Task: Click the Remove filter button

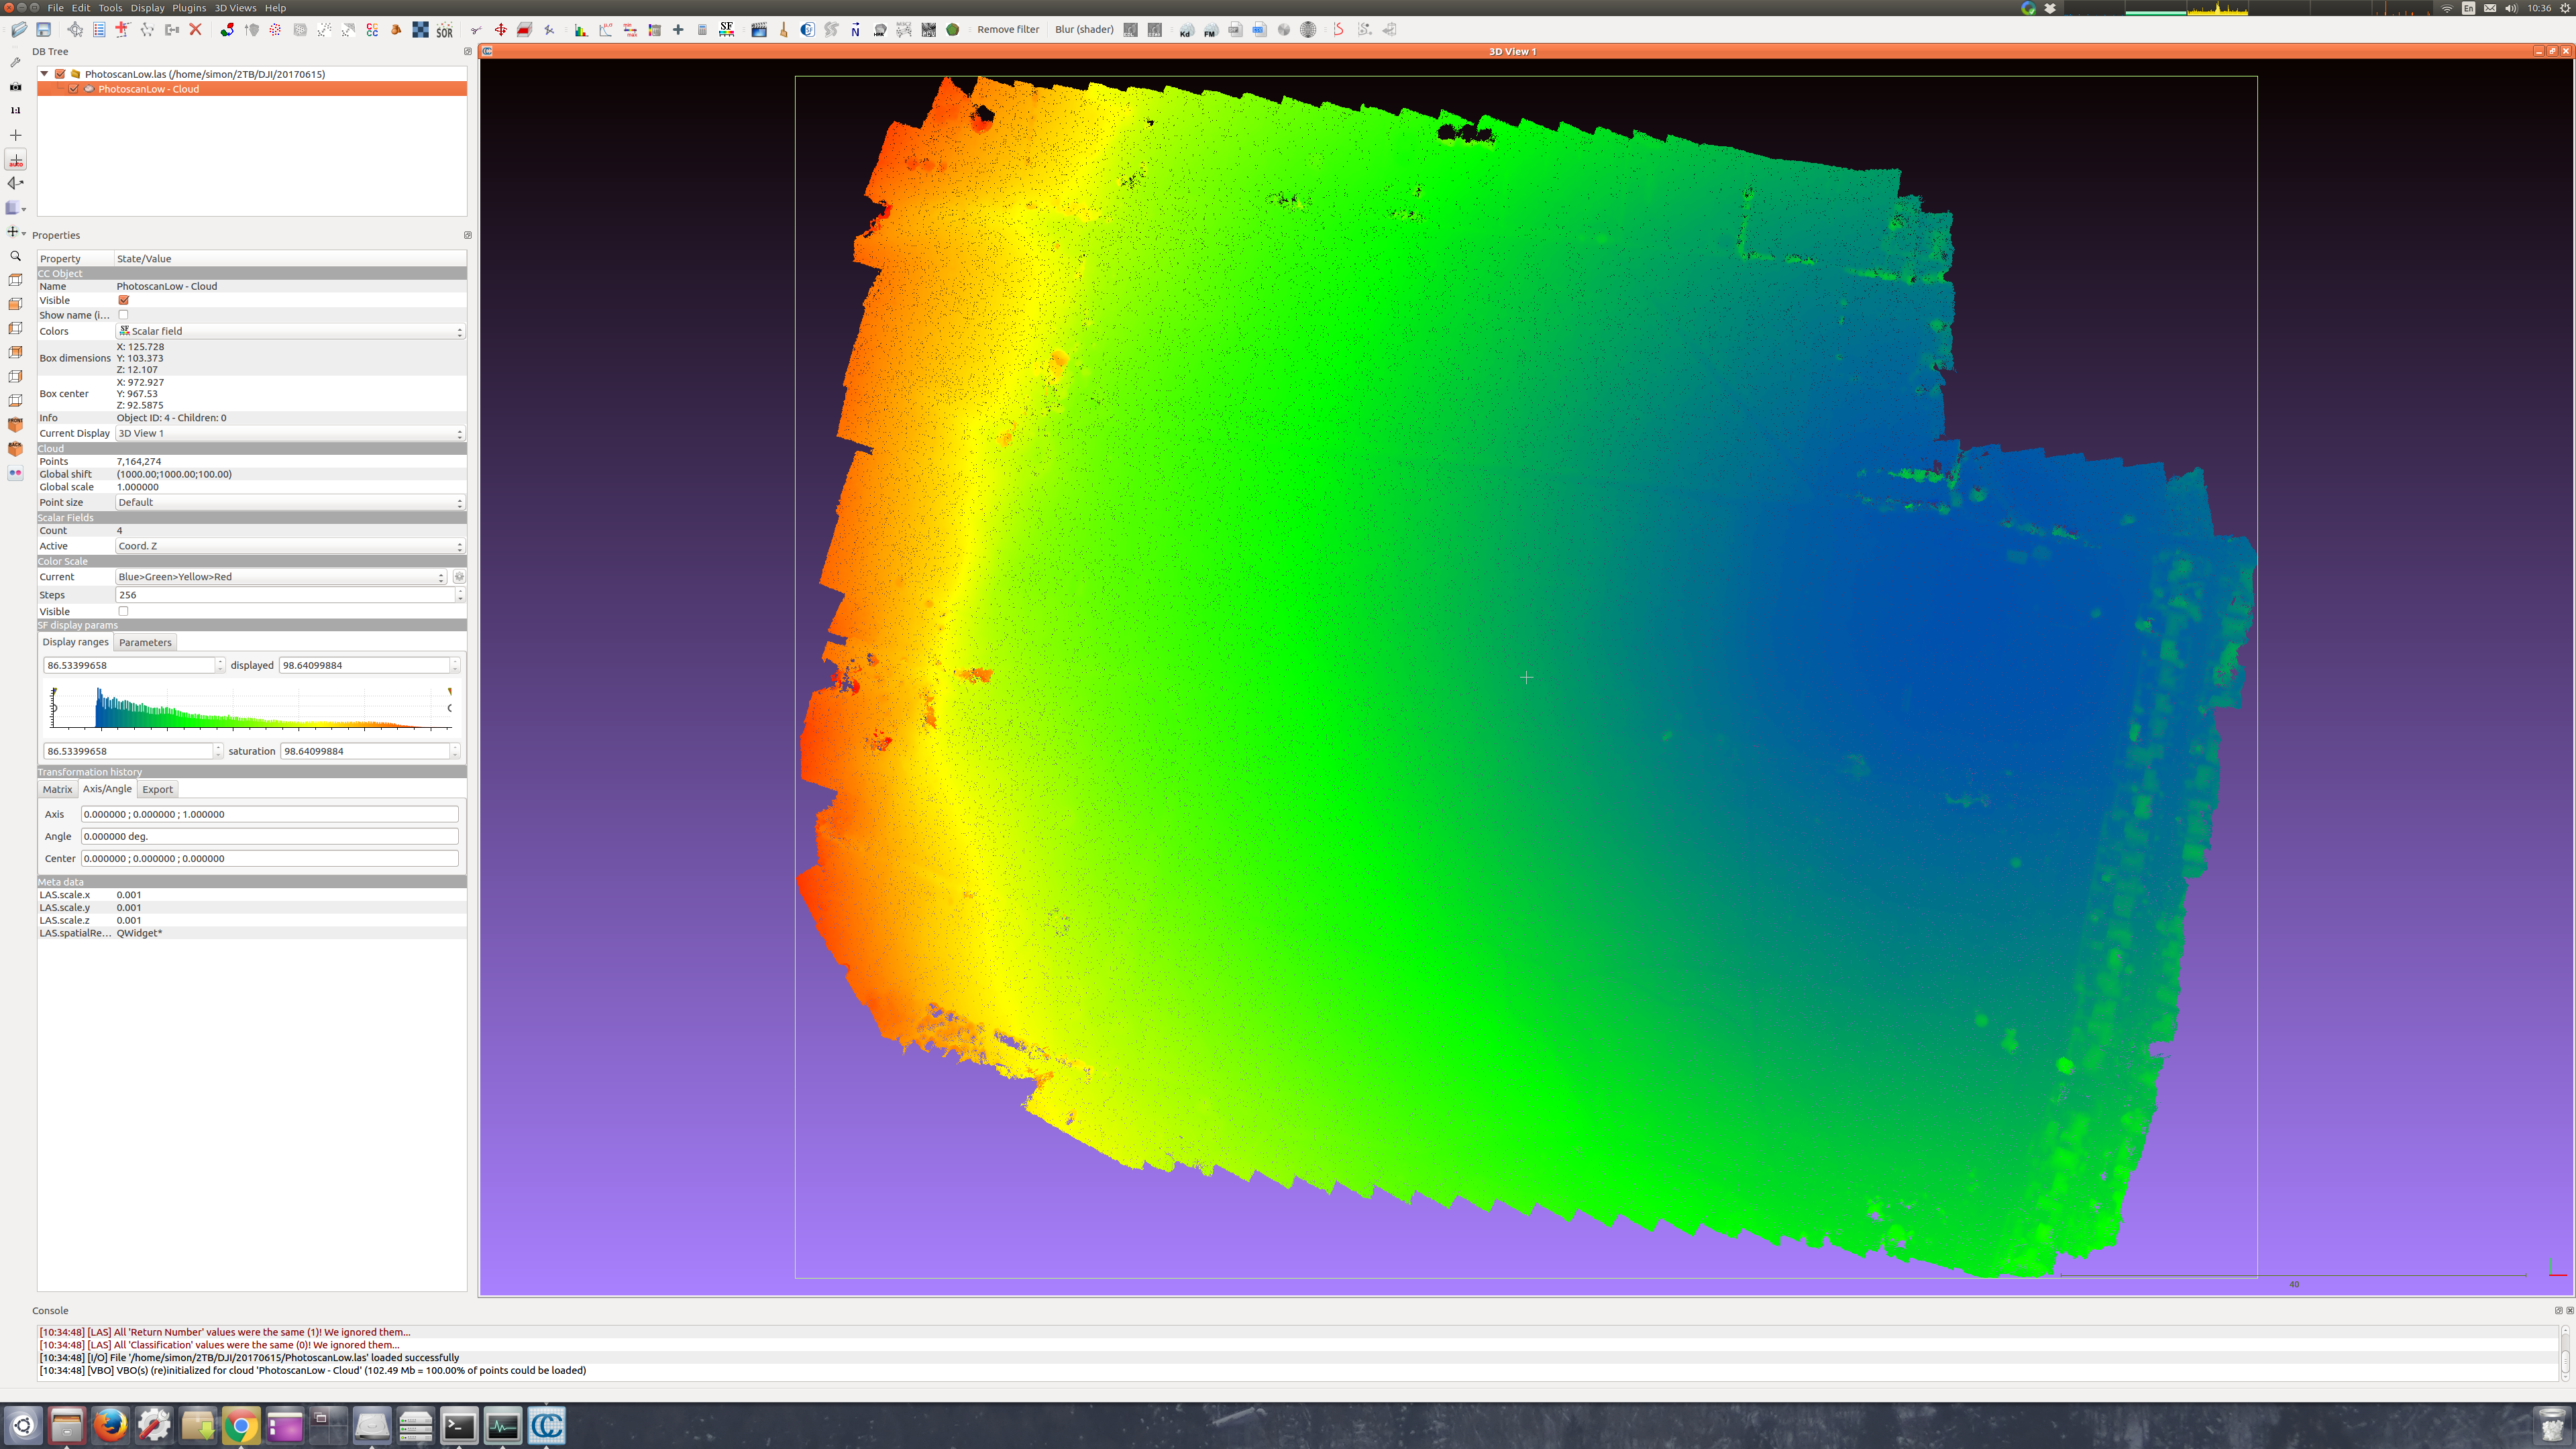Action: pos(1008,29)
